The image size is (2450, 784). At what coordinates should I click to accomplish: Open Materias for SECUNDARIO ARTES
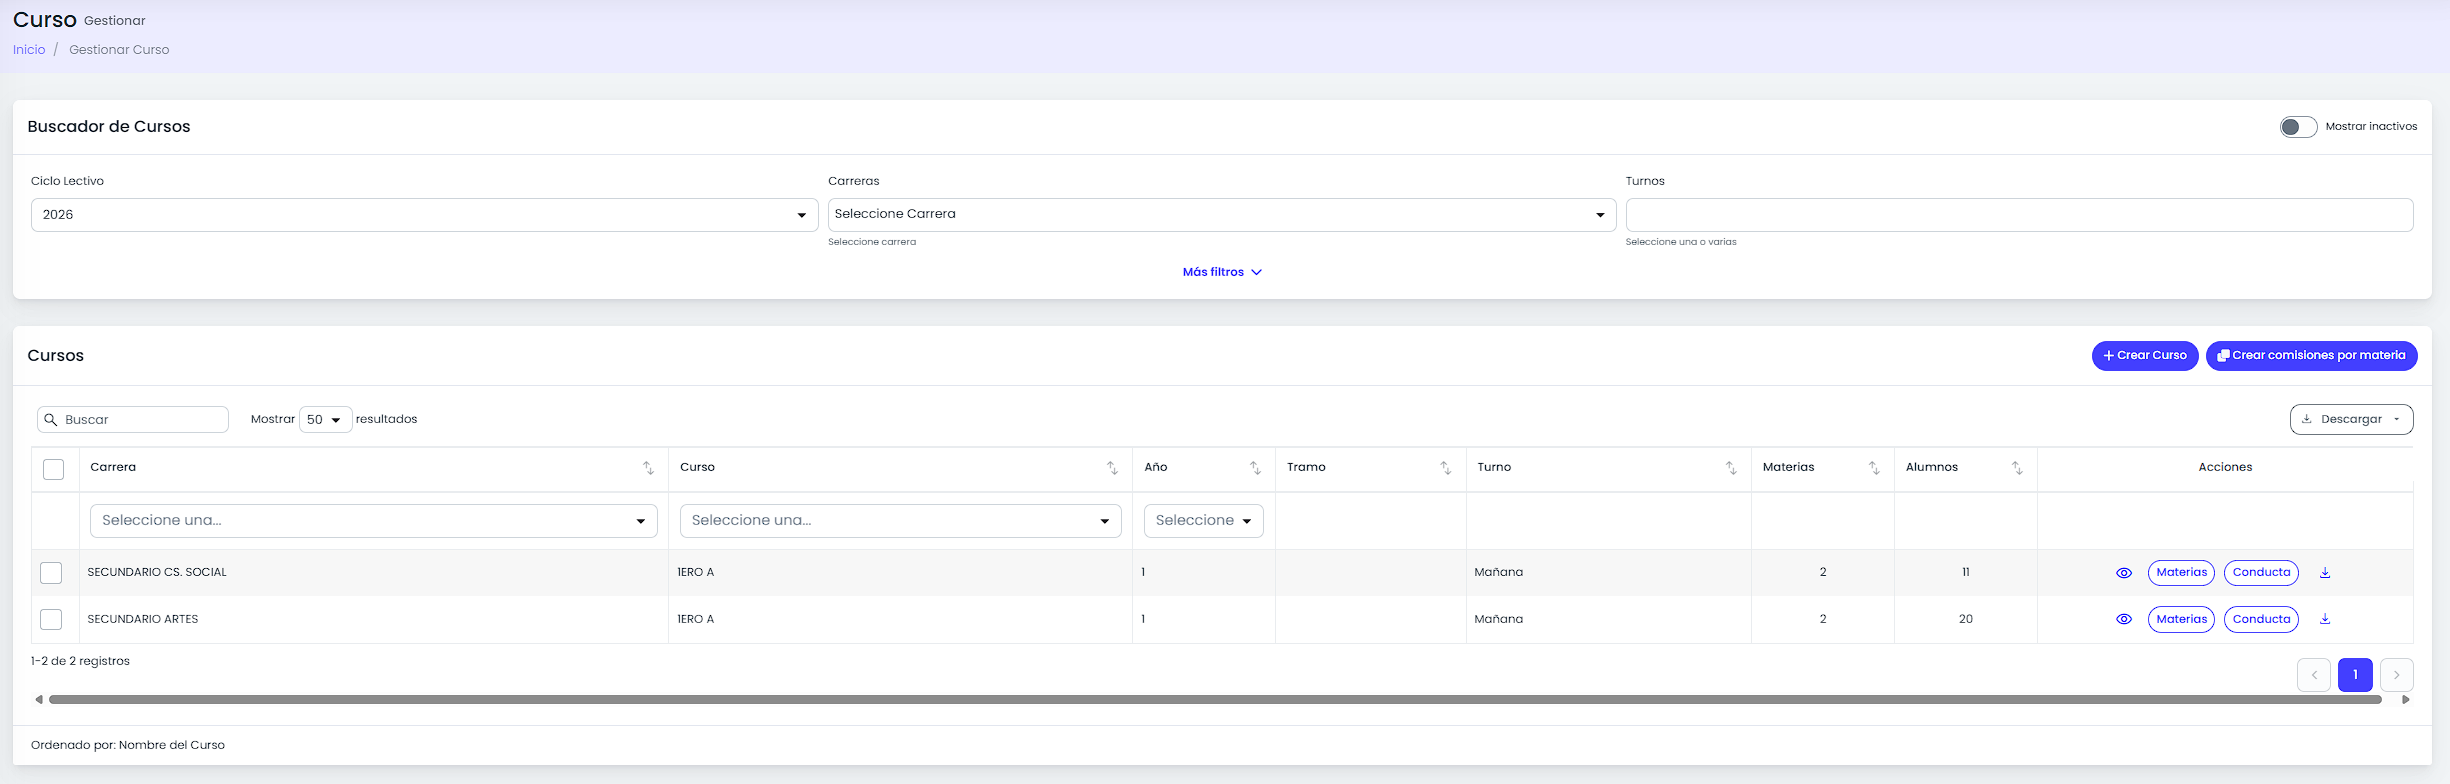(2181, 620)
